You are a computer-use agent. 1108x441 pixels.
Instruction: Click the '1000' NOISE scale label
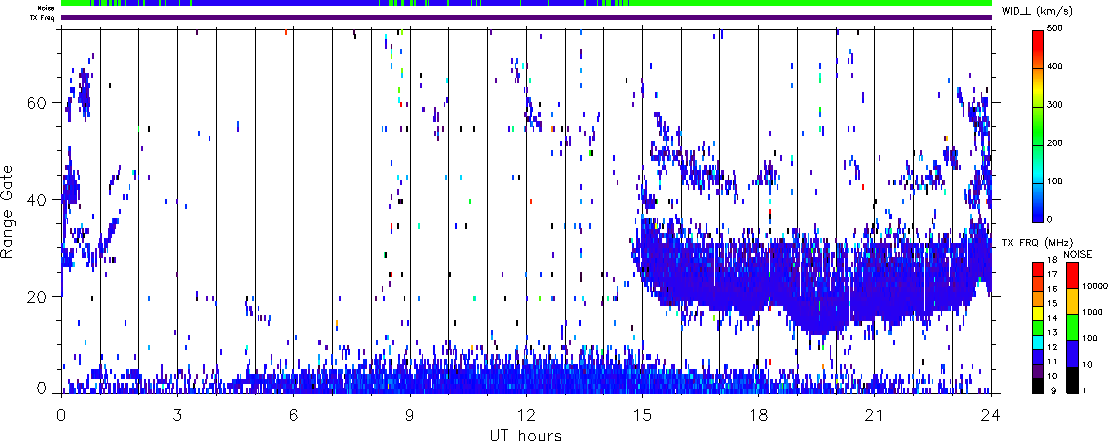(1092, 314)
